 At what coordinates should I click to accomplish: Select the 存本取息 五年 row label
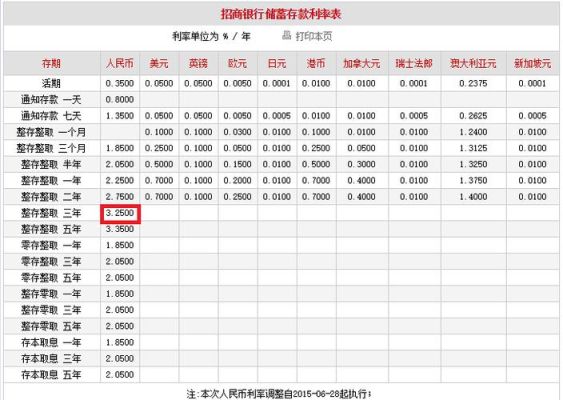[x=51, y=375]
